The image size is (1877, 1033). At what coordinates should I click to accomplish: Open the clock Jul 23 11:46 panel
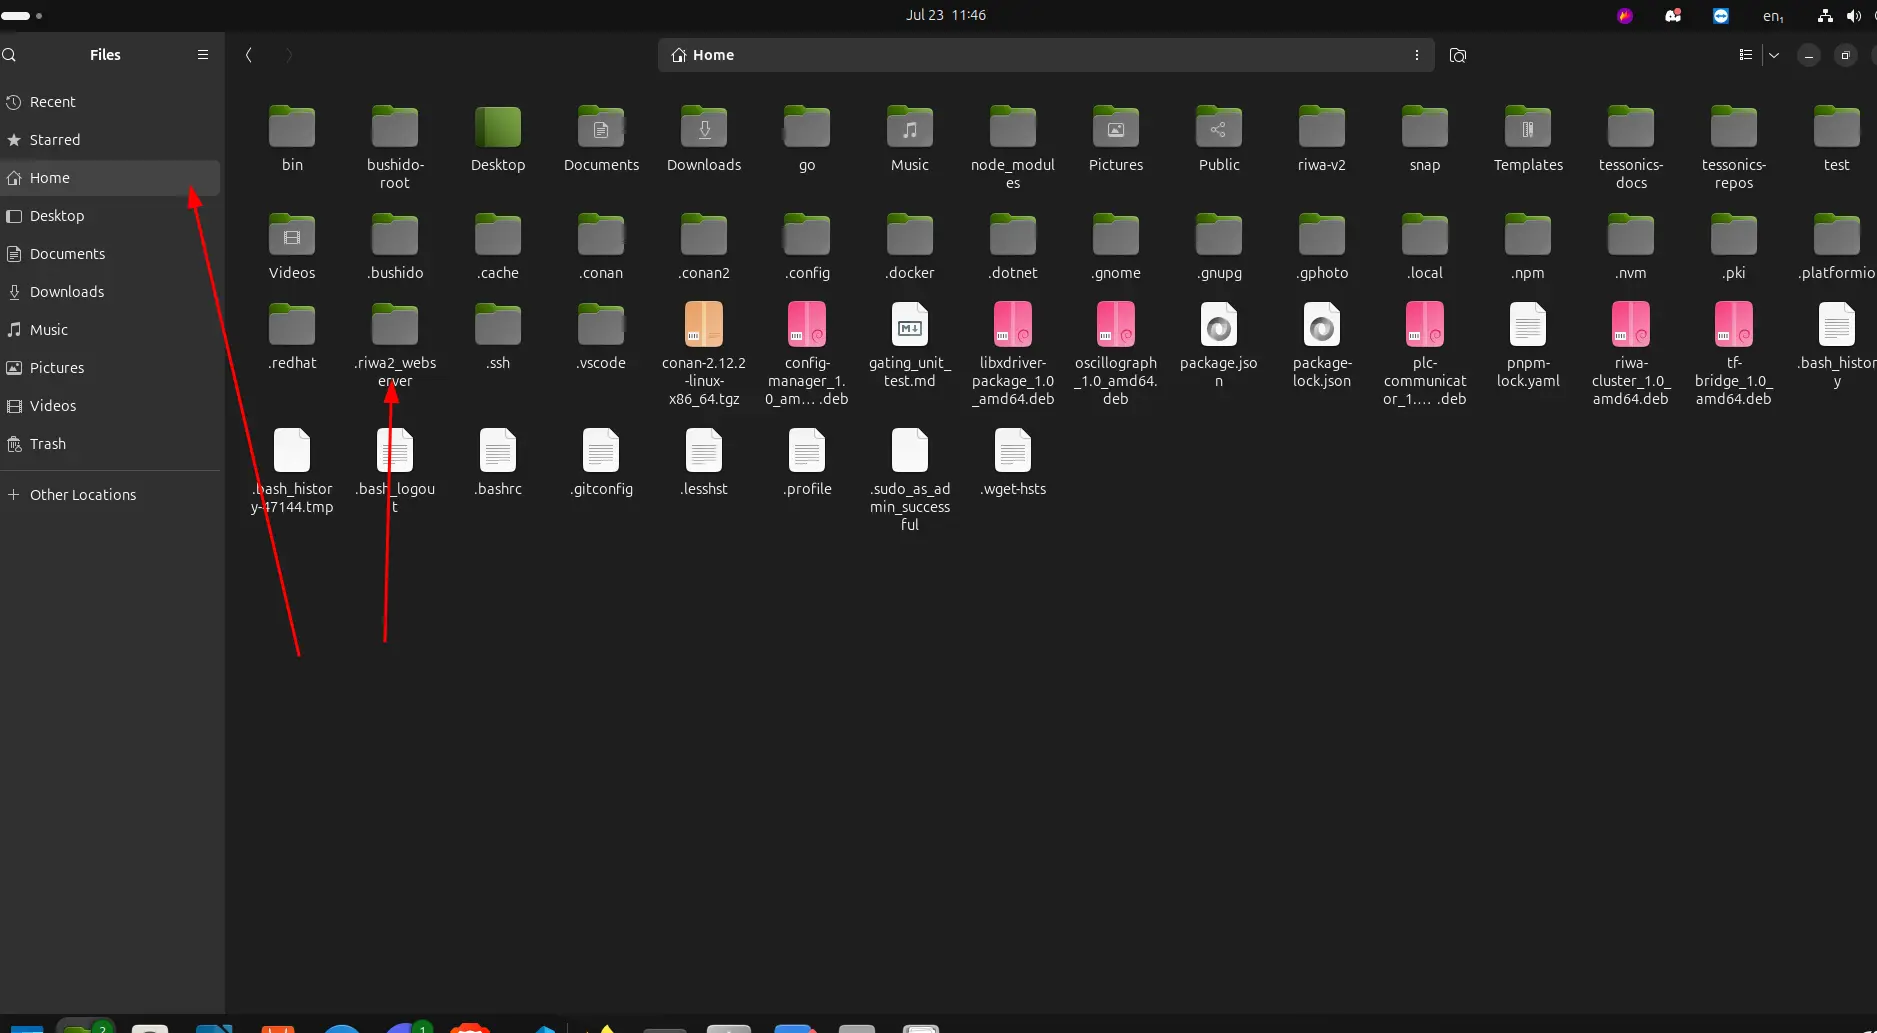(x=946, y=15)
